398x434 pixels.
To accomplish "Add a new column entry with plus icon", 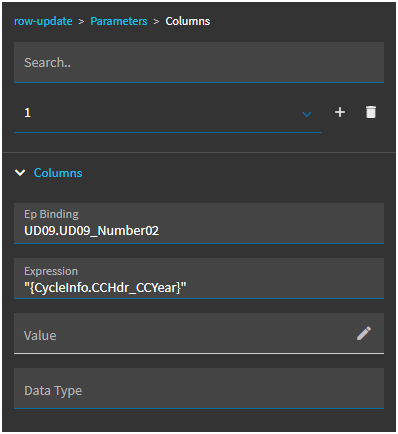I will tap(340, 112).
